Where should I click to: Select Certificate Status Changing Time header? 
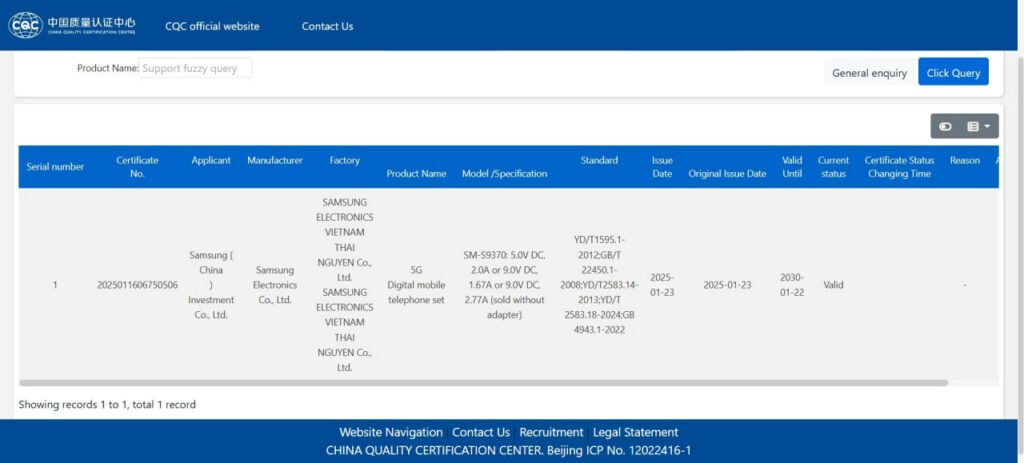click(899, 167)
